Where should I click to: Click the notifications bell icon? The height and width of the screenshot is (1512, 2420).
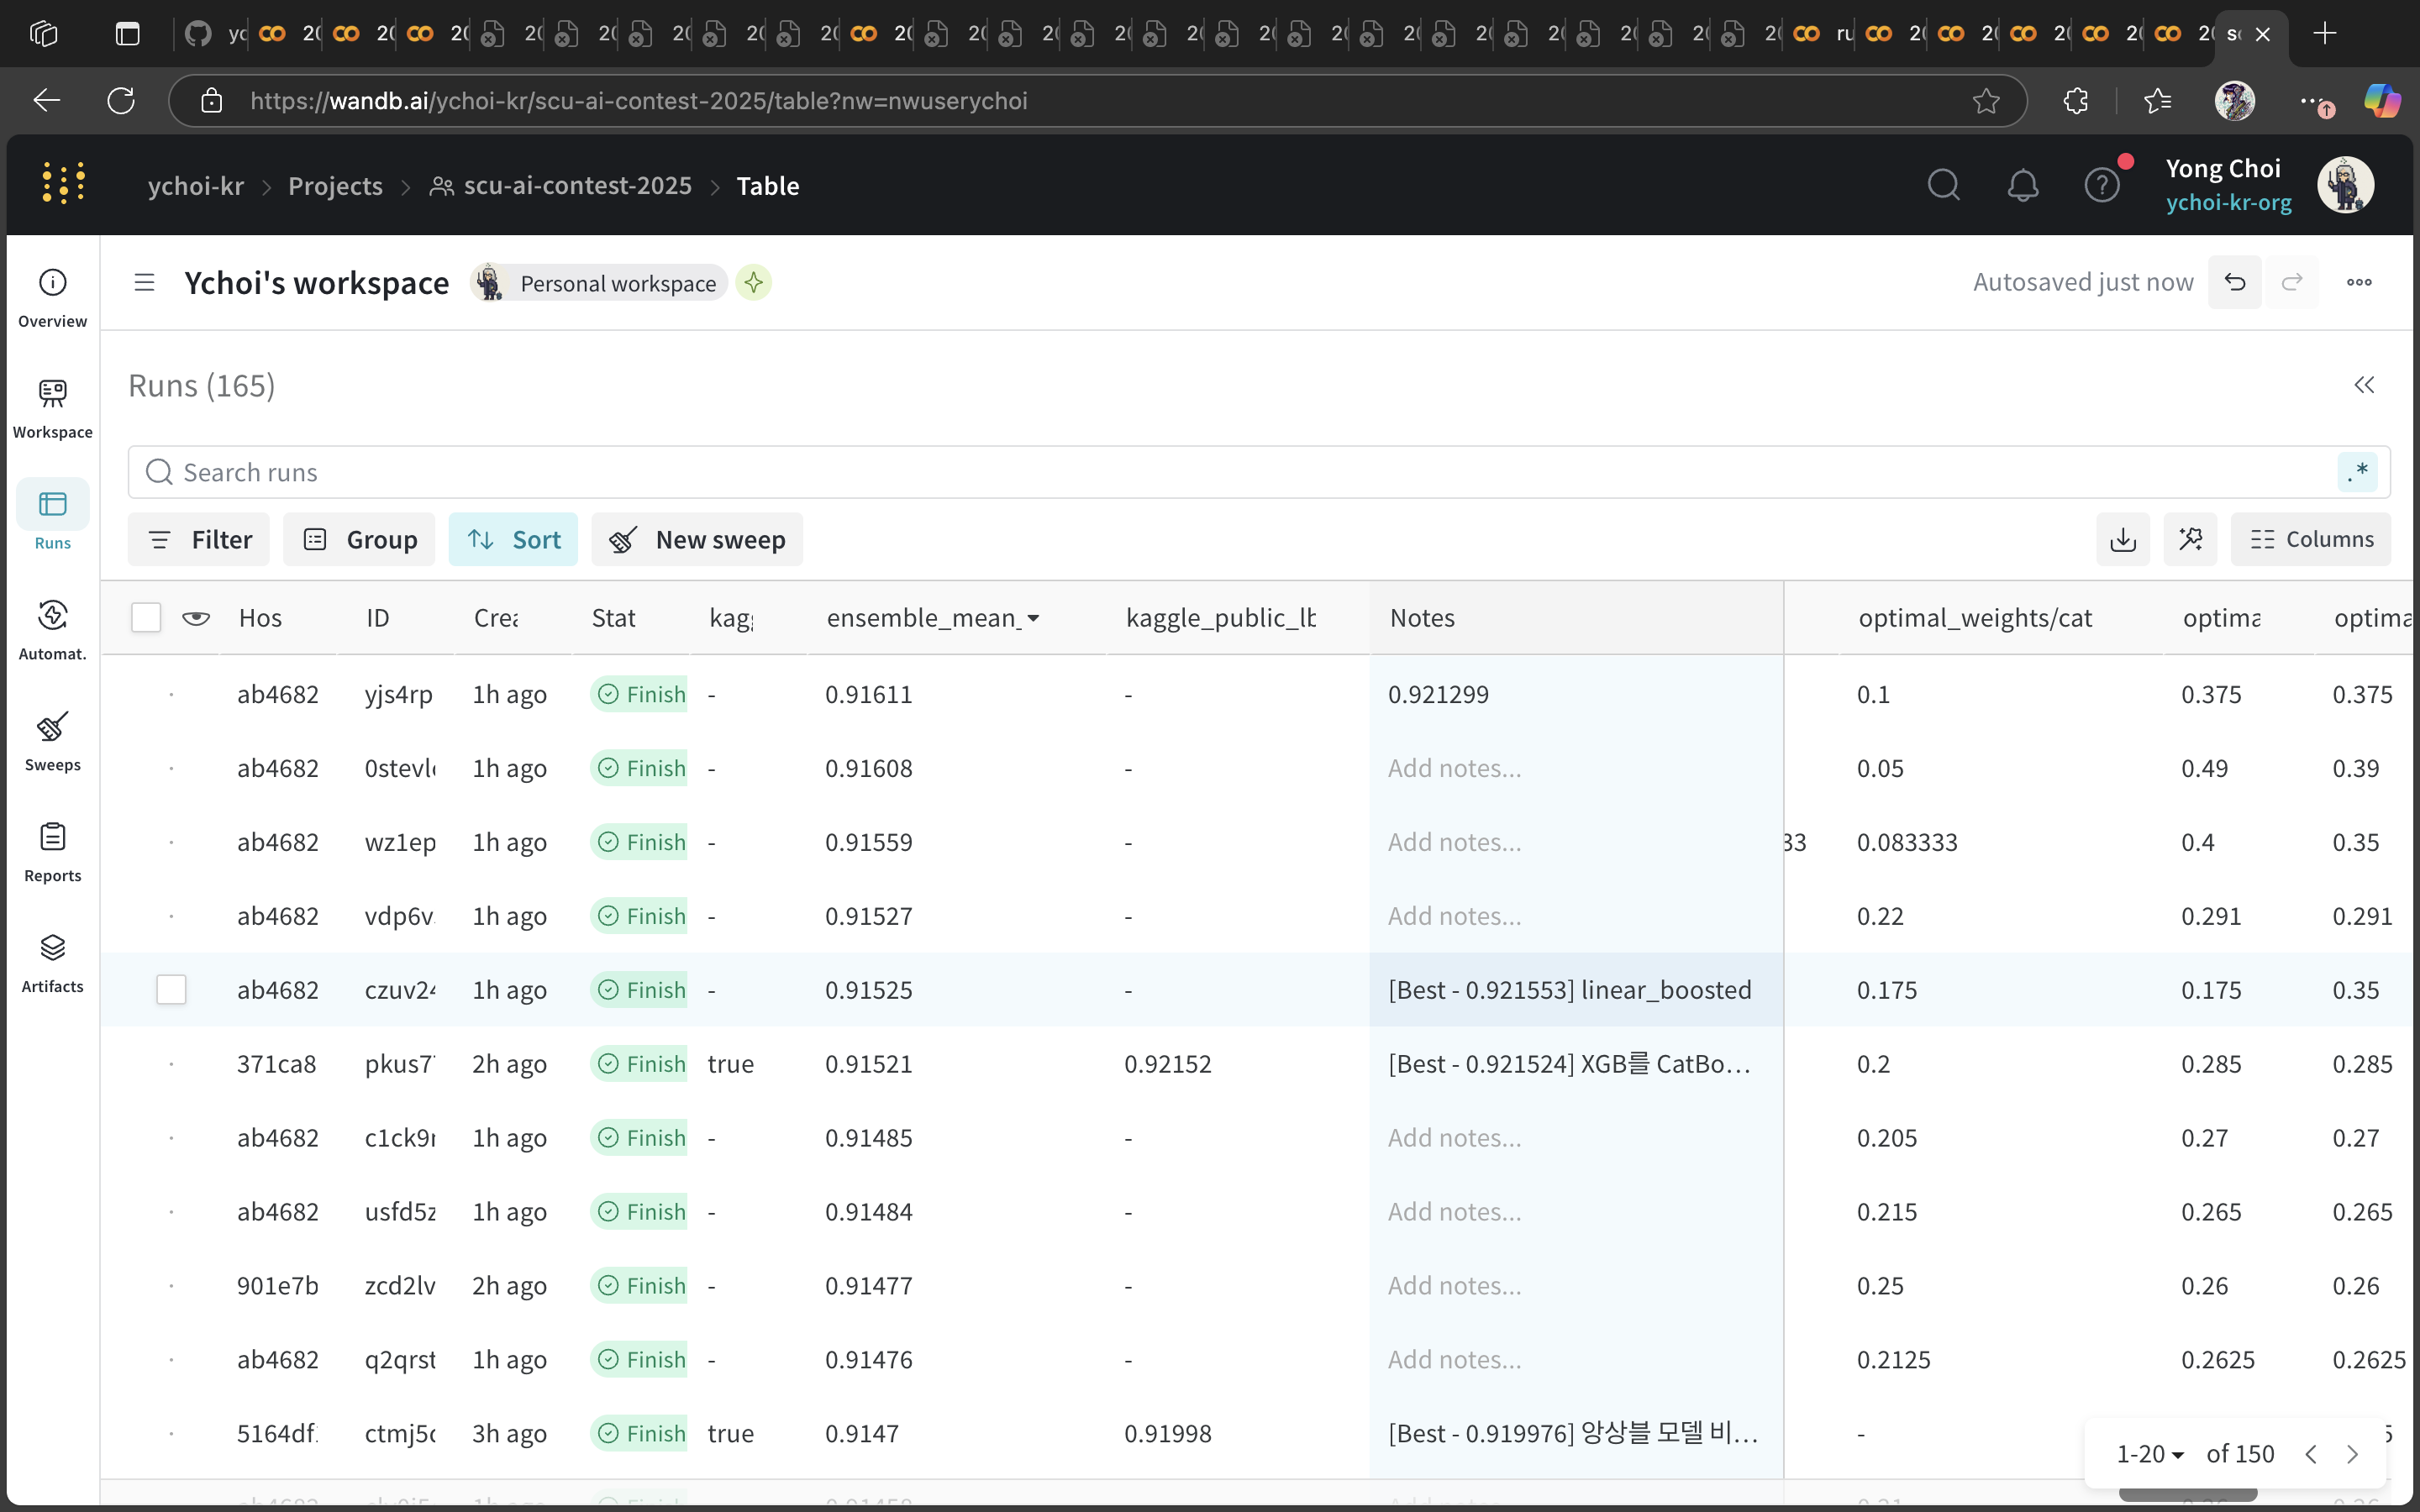pyautogui.click(x=2022, y=186)
